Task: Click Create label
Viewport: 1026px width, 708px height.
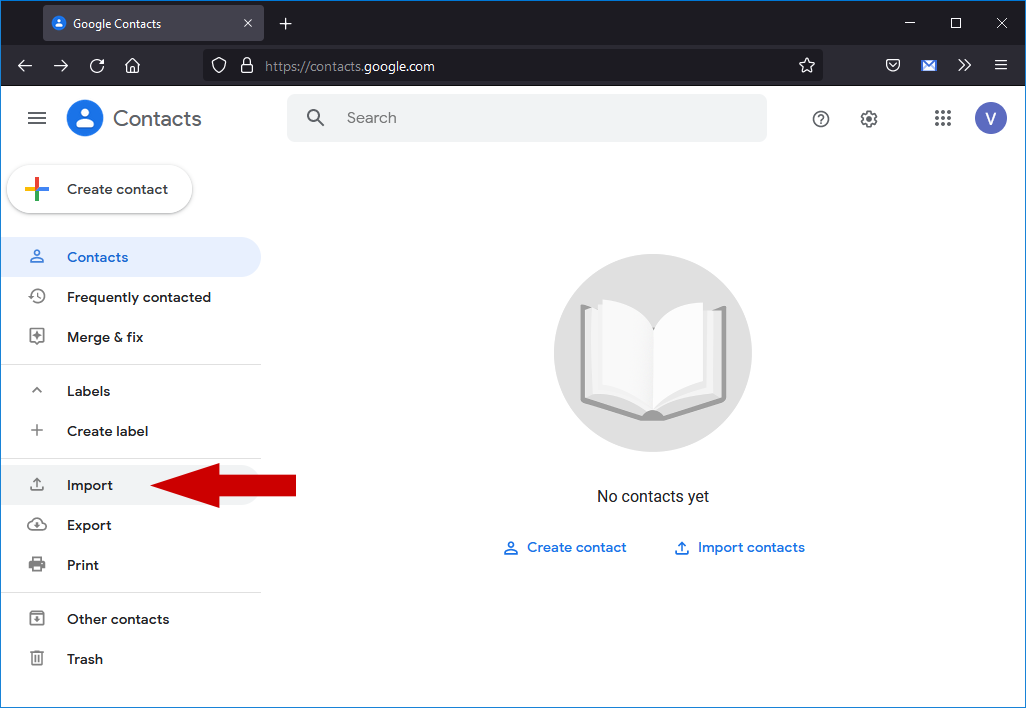Action: coord(131,431)
